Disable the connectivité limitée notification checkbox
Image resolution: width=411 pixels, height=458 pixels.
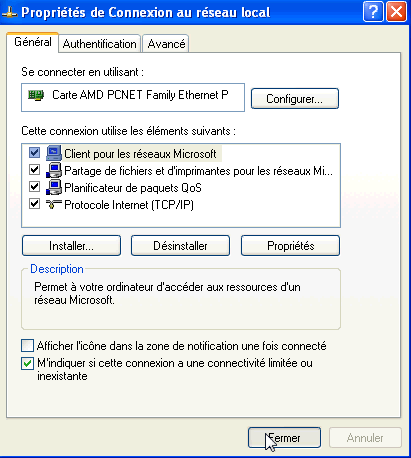tap(27, 363)
